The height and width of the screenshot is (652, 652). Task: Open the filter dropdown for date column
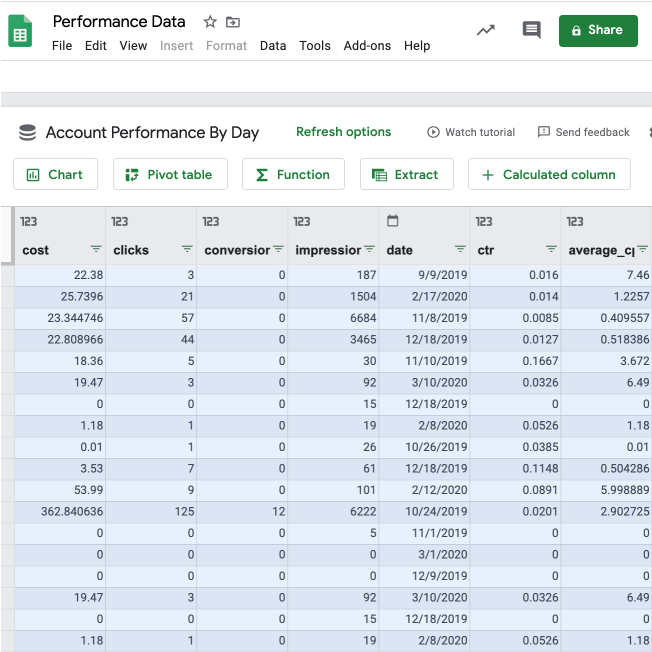click(460, 249)
